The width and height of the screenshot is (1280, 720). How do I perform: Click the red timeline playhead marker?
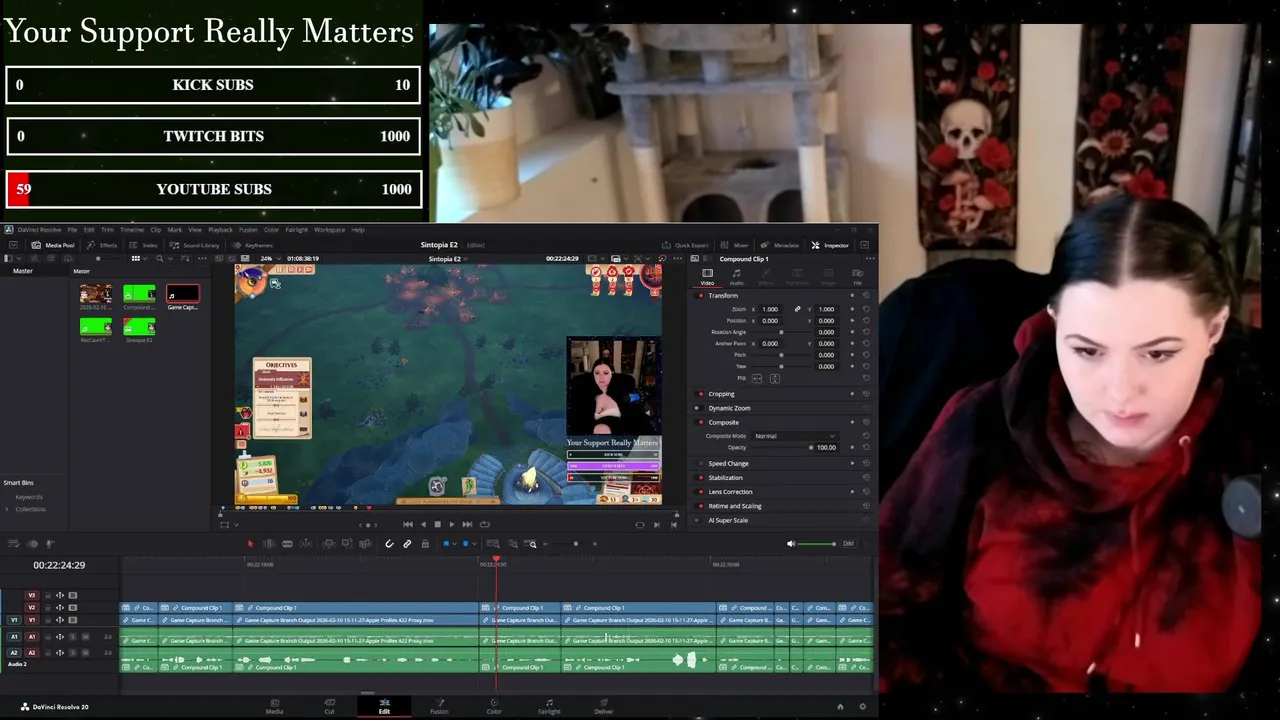pos(496,560)
